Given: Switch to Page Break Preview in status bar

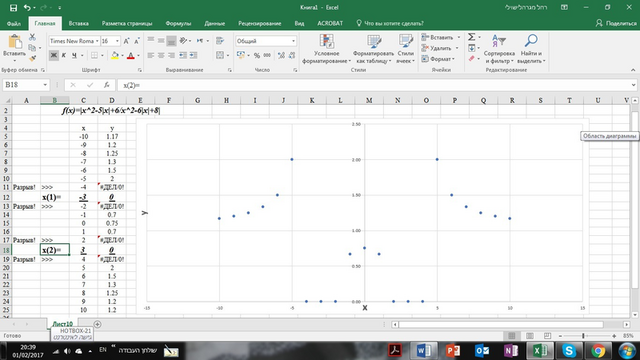Looking at the screenshot, I should click(x=547, y=336).
